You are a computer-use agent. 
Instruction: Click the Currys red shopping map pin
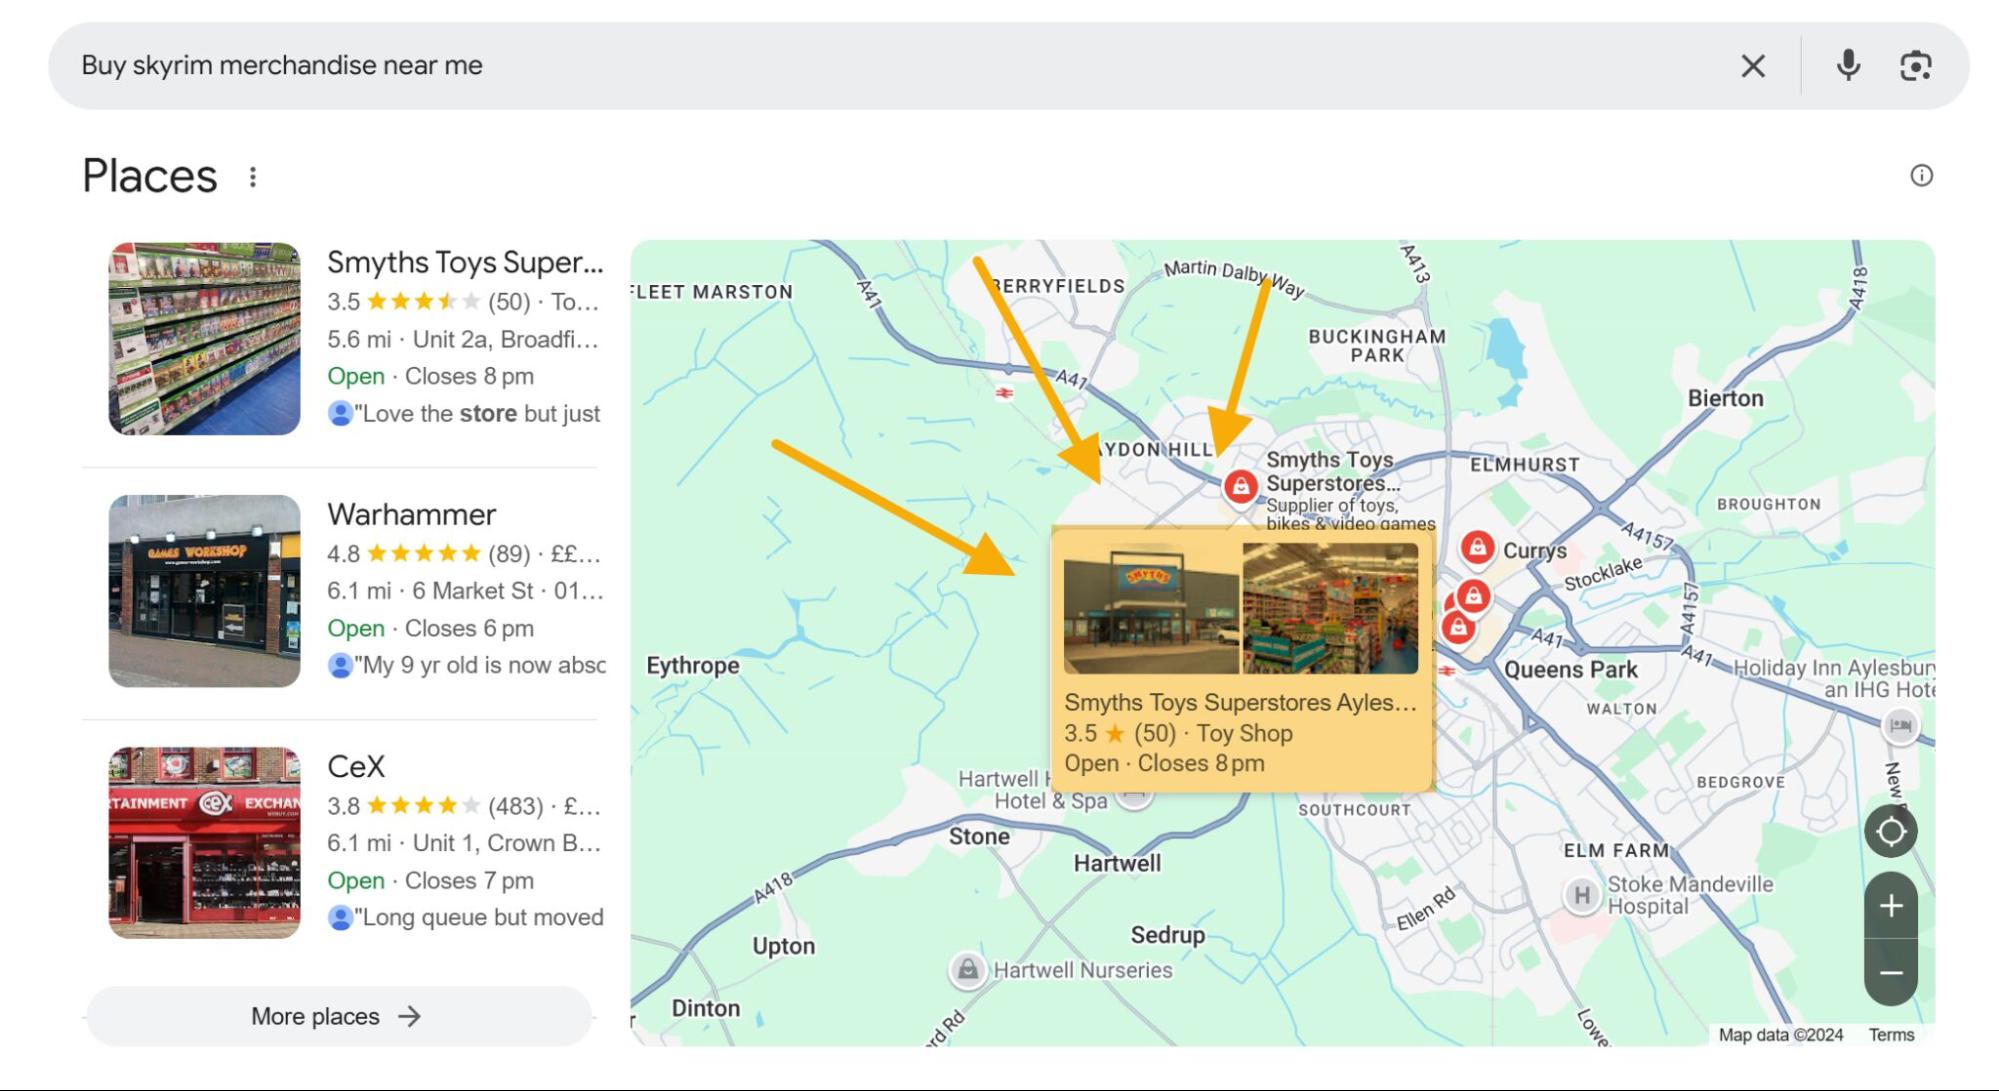[x=1477, y=548]
